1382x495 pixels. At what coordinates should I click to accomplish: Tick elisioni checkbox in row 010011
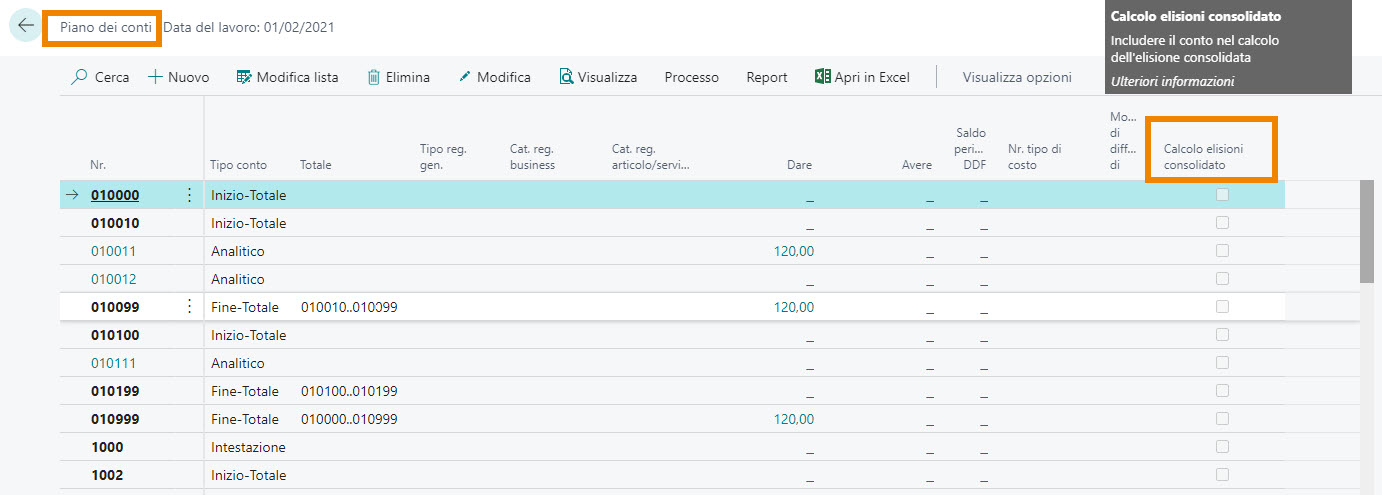(x=1222, y=251)
